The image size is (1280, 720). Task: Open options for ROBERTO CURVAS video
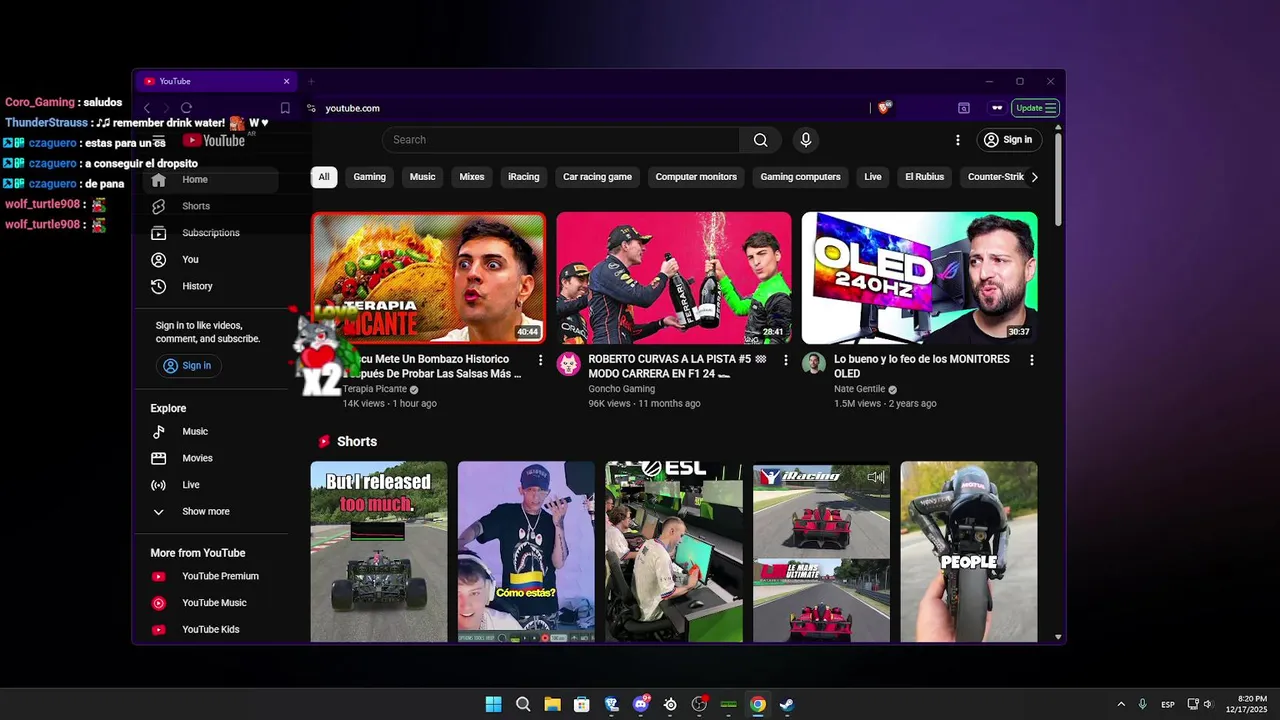tap(786, 360)
